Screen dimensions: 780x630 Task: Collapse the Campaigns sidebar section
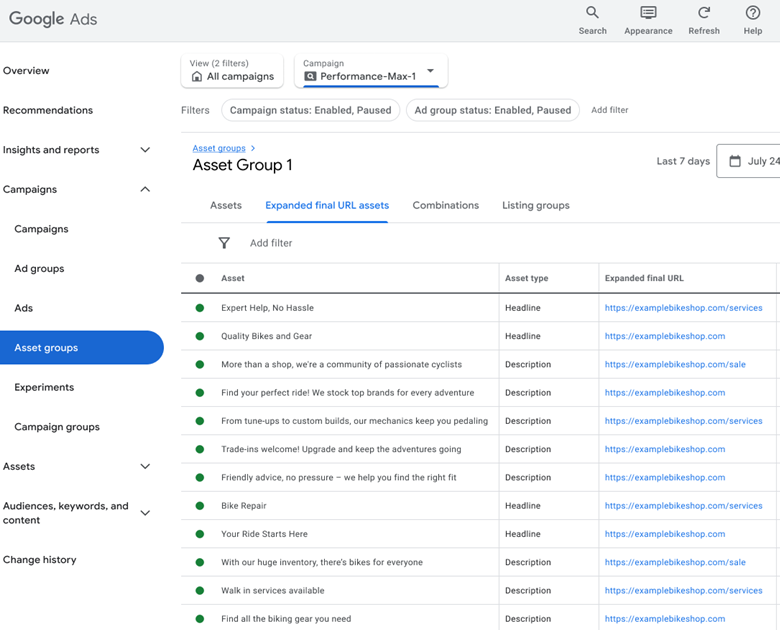click(x=145, y=189)
